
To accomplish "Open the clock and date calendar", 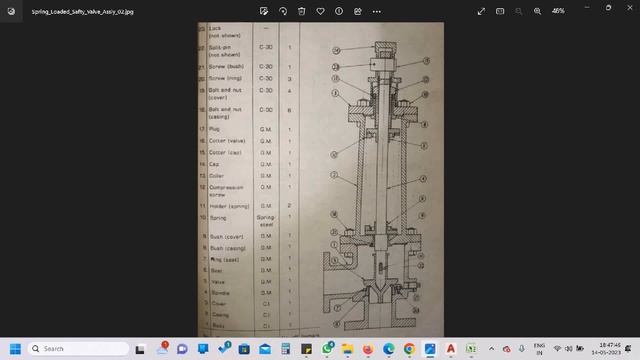I will pyautogui.click(x=606, y=349).
